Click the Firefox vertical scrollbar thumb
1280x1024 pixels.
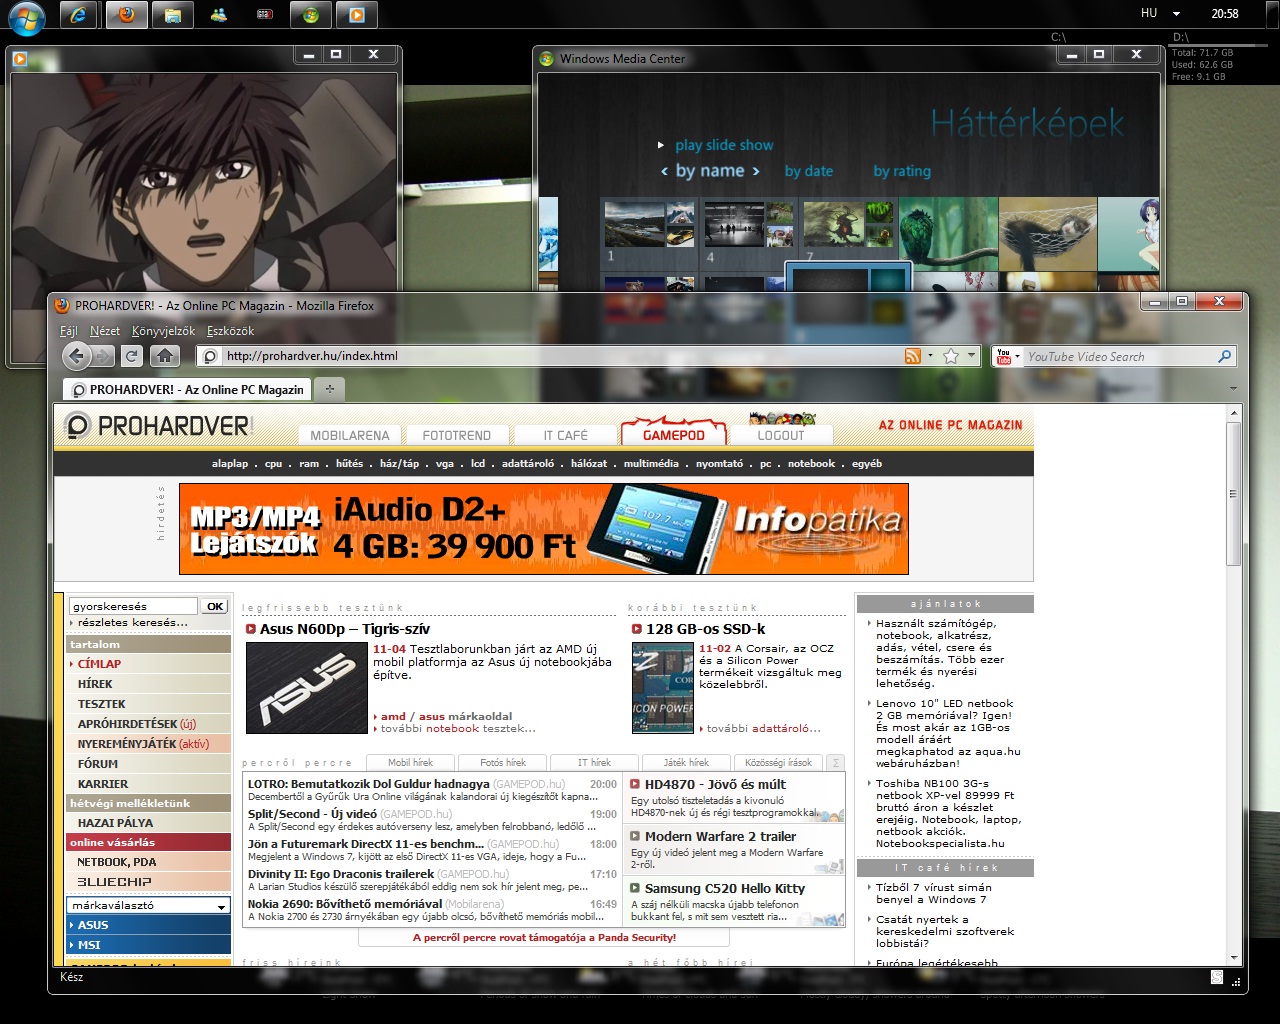1233,494
